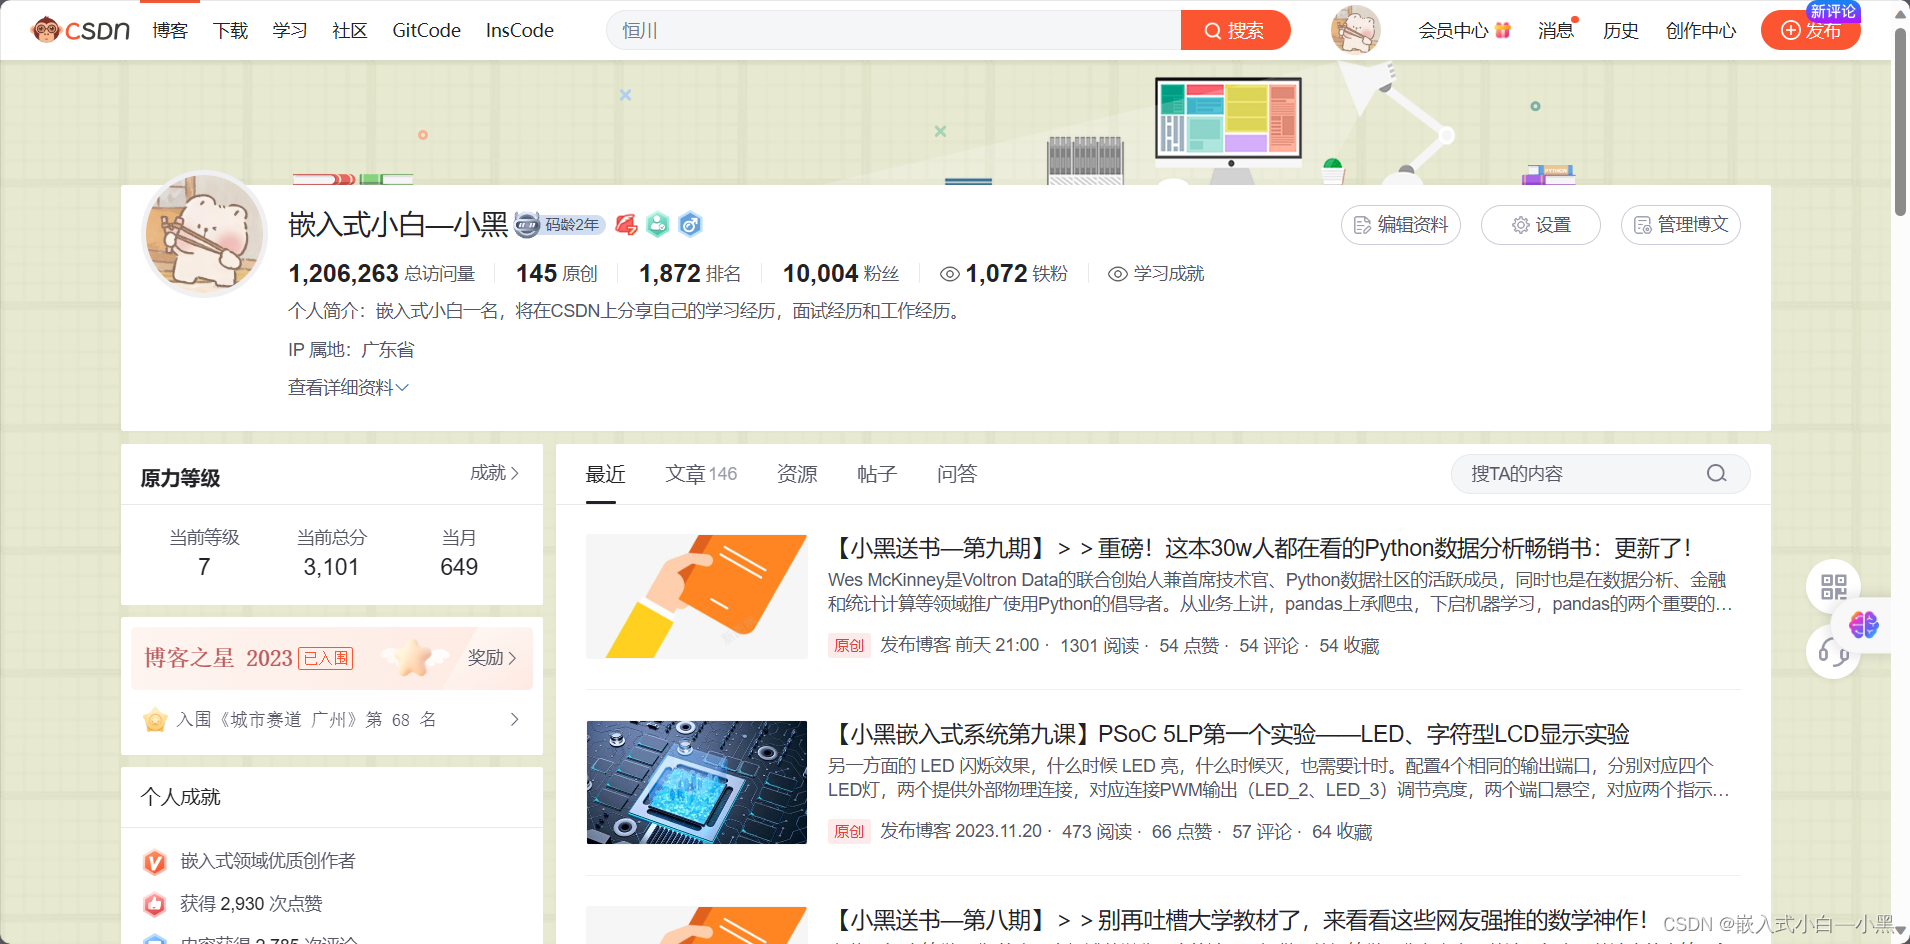This screenshot has width=1910, height=944.
Task: Toggle the eye icon beside 学习成就
Action: pos(1117,274)
